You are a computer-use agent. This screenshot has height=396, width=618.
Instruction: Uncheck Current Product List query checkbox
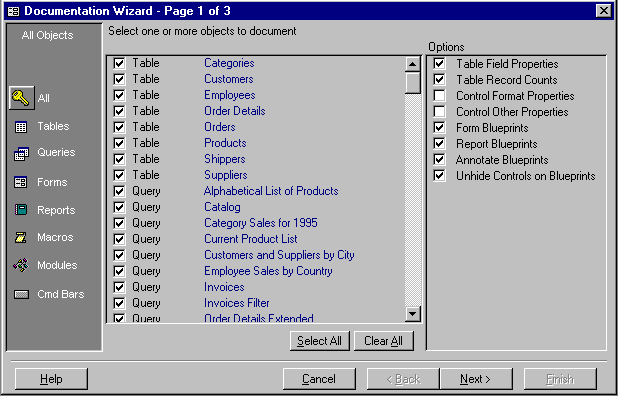pos(119,240)
